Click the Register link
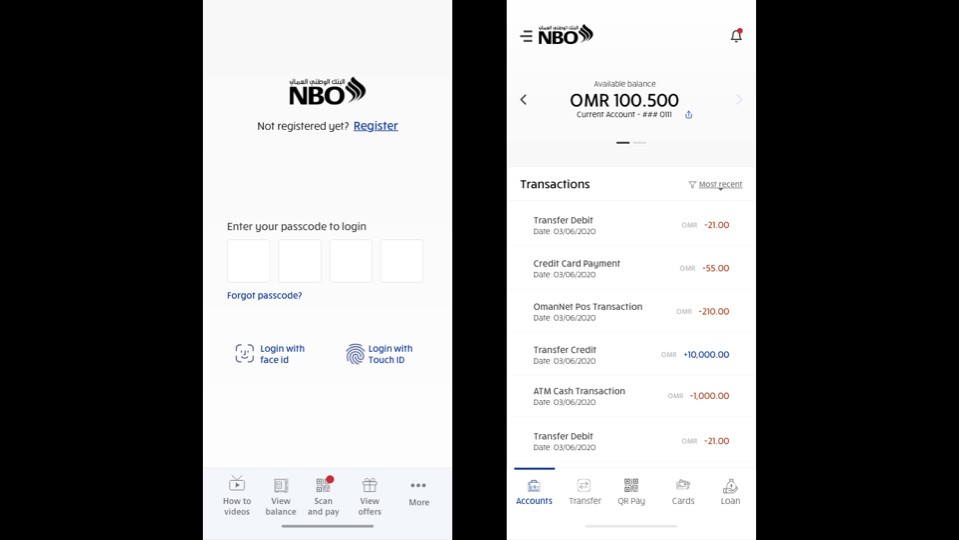Viewport: 959px width, 540px height. coord(376,125)
